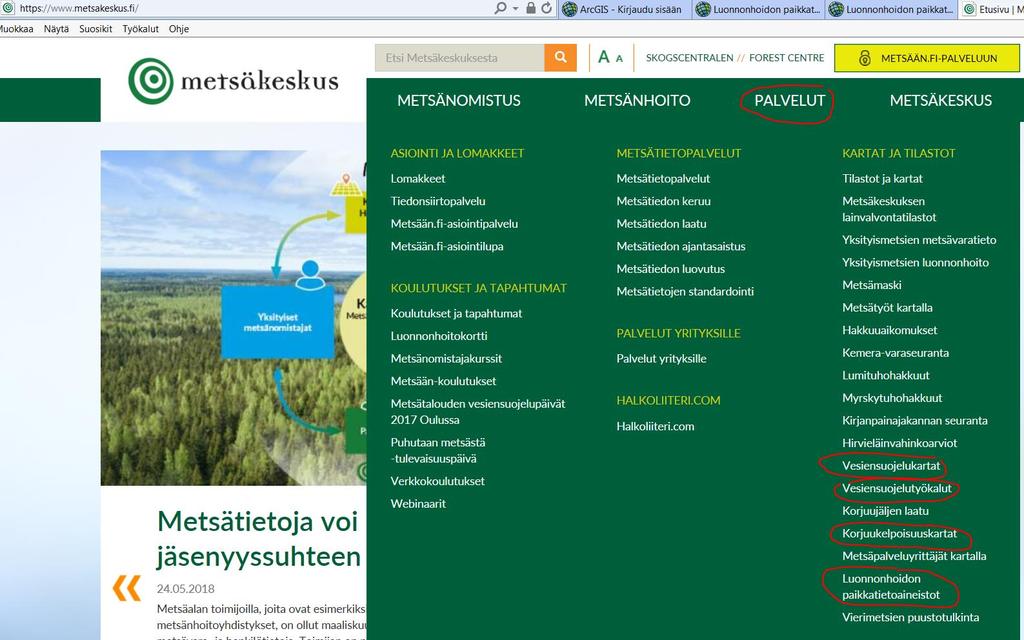This screenshot has height=640, width=1024.
Task: Open the Tiedonsiirtopalvelu link
Action: [x=438, y=201]
